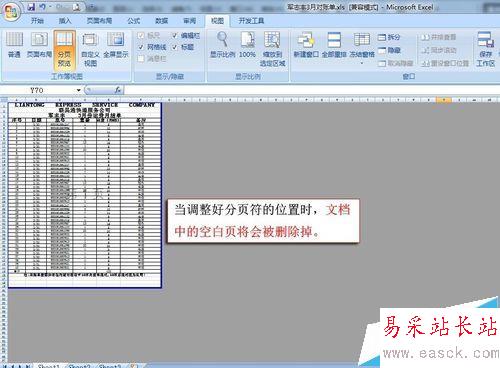Image resolution: width=500 pixels, height=368 pixels.
Task: Open 自定义视图 custom views
Action: tap(90, 49)
